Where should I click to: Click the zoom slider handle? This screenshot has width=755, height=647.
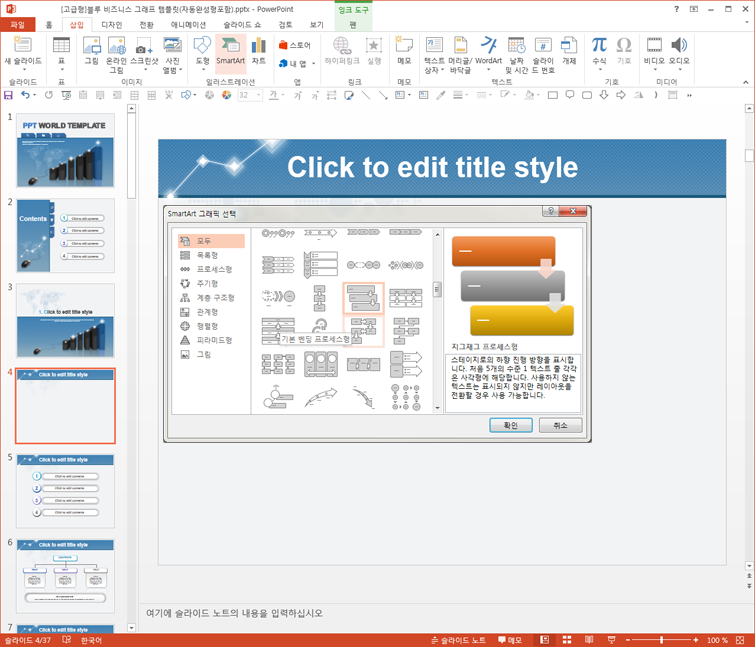(x=662, y=640)
